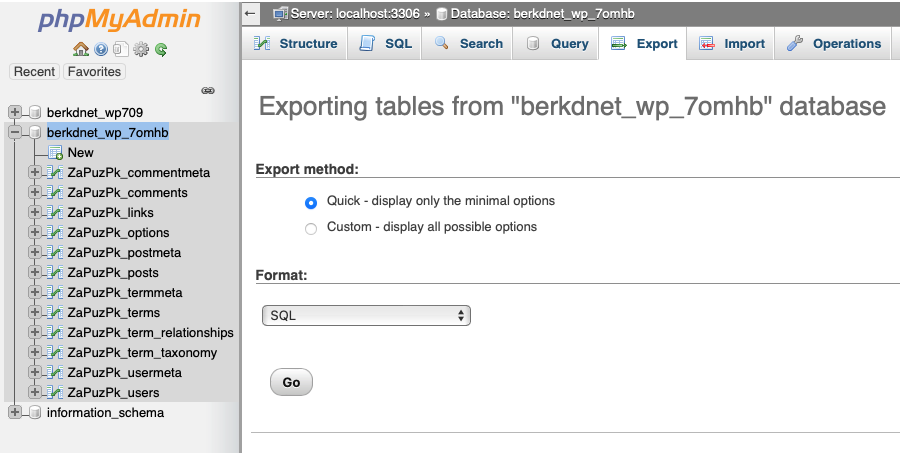This screenshot has height=453, width=900.
Task: Click the ZaPuzPk_posts table icon
Action: pyautogui.click(x=55, y=273)
